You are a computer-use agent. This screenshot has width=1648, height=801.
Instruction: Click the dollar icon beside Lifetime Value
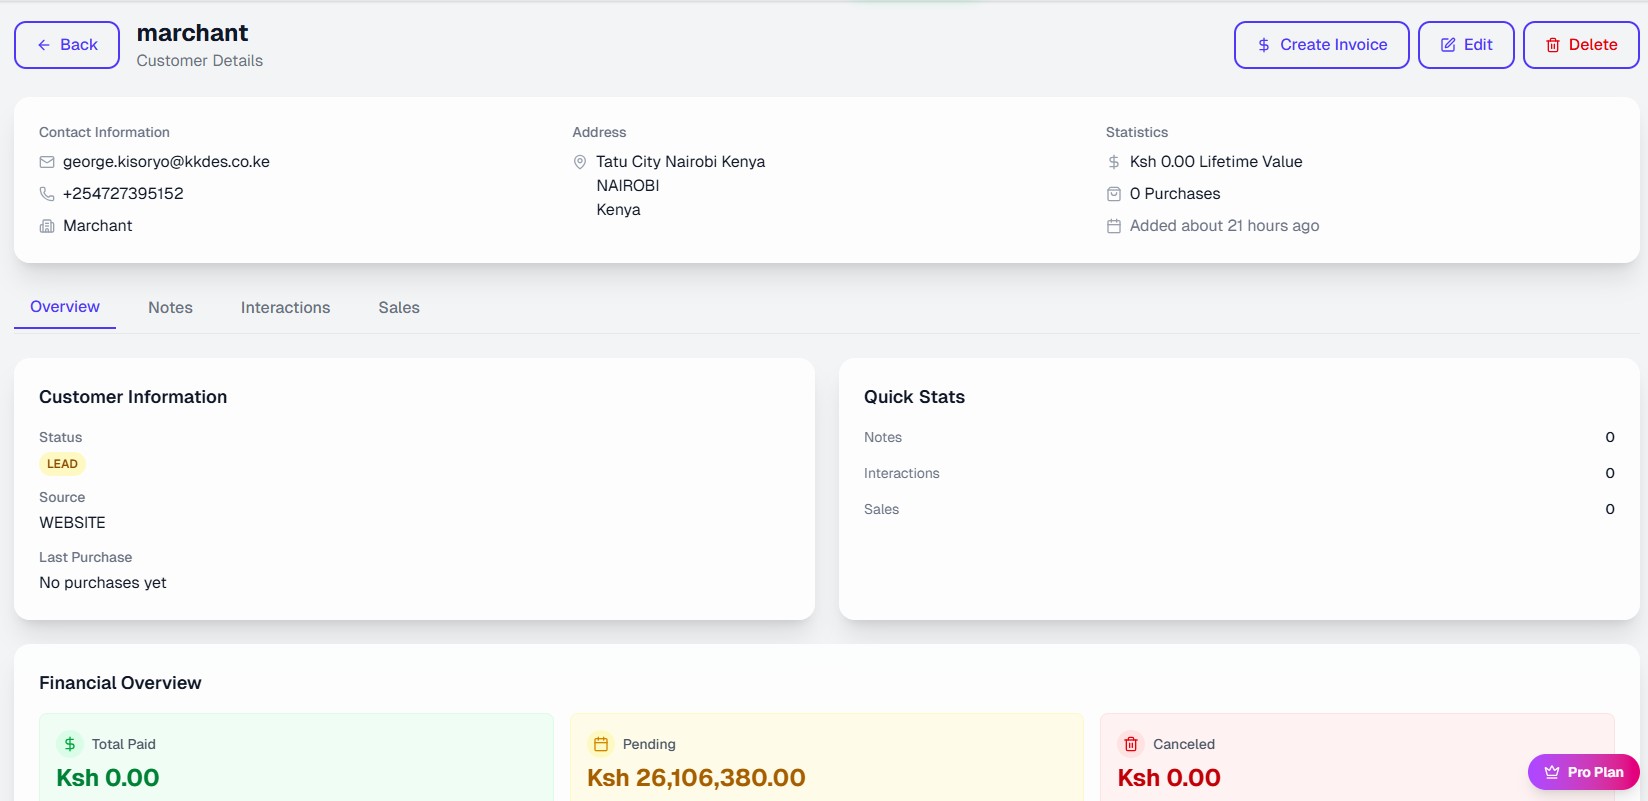(1113, 162)
